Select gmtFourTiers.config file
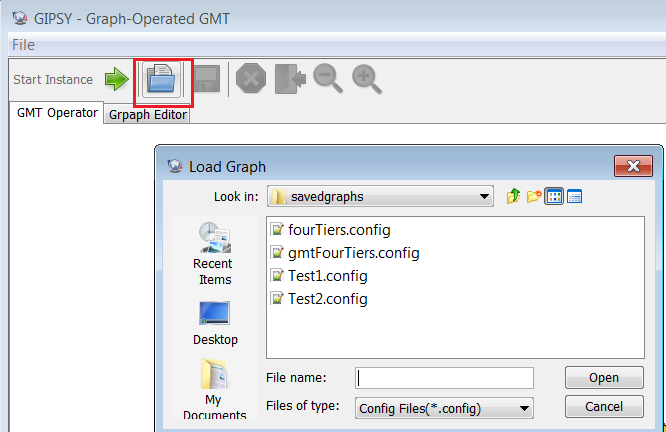 pos(345,253)
